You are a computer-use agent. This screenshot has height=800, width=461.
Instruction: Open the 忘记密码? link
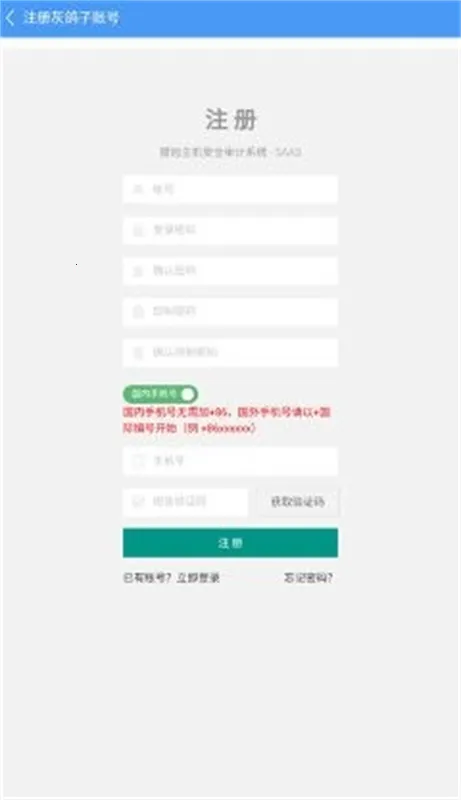tap(309, 578)
